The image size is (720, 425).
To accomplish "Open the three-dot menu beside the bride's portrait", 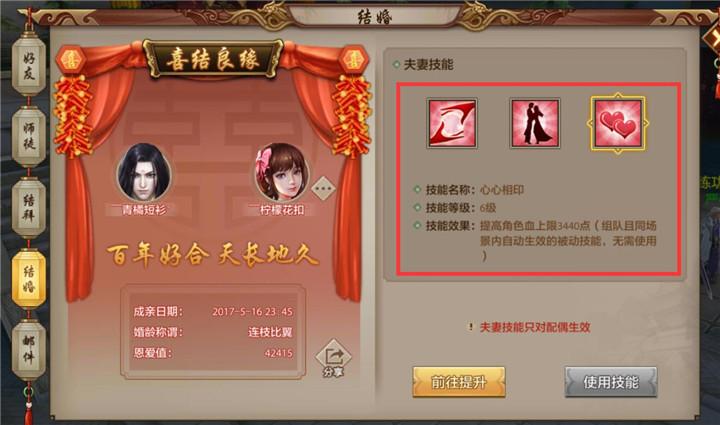I will coord(323,188).
